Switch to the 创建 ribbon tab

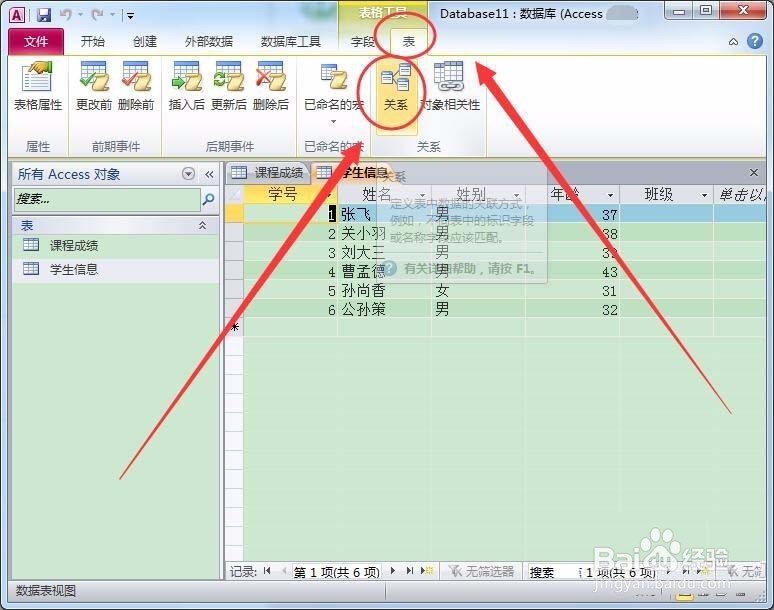pos(145,41)
